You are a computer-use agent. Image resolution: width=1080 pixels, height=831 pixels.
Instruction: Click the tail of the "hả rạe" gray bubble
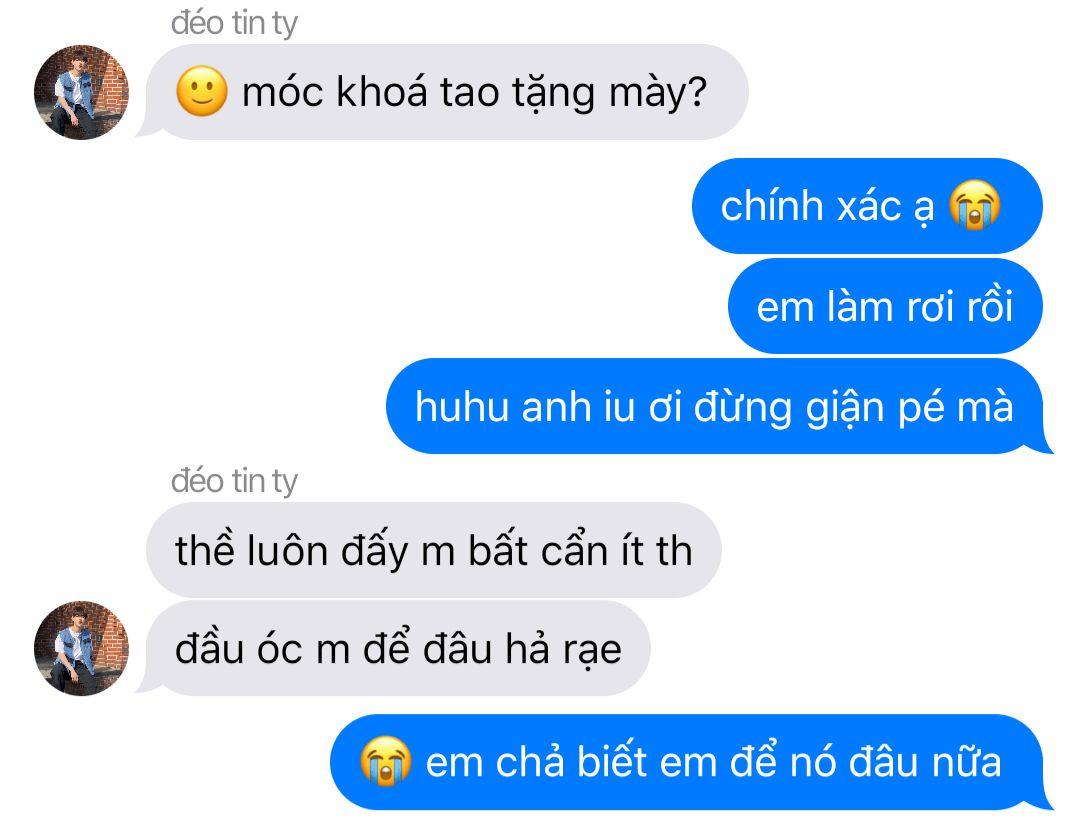coord(147,684)
